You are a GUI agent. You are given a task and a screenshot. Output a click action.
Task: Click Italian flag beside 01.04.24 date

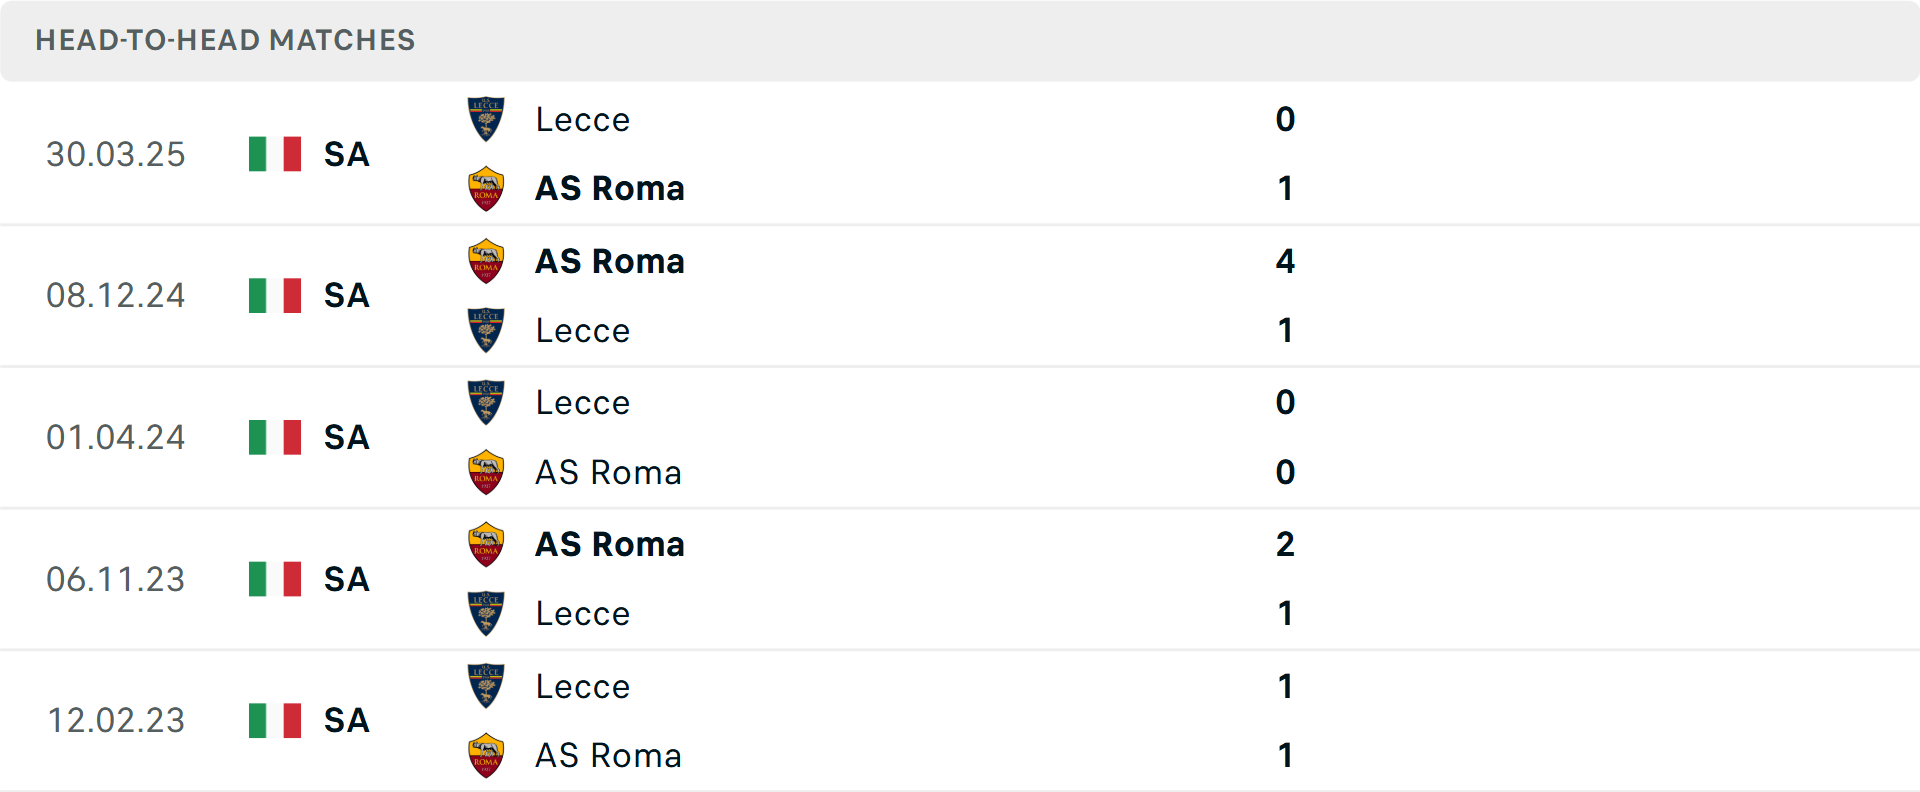coord(275,437)
